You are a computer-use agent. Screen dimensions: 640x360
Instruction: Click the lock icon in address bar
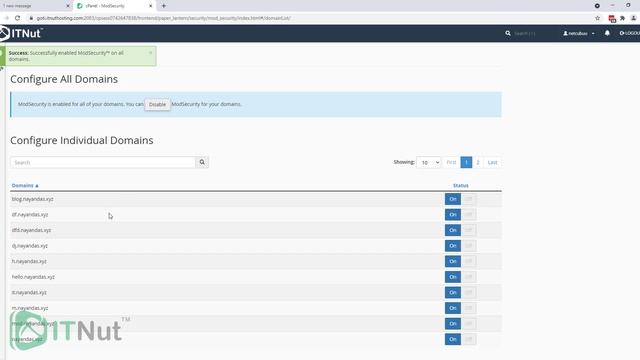tap(31, 18)
